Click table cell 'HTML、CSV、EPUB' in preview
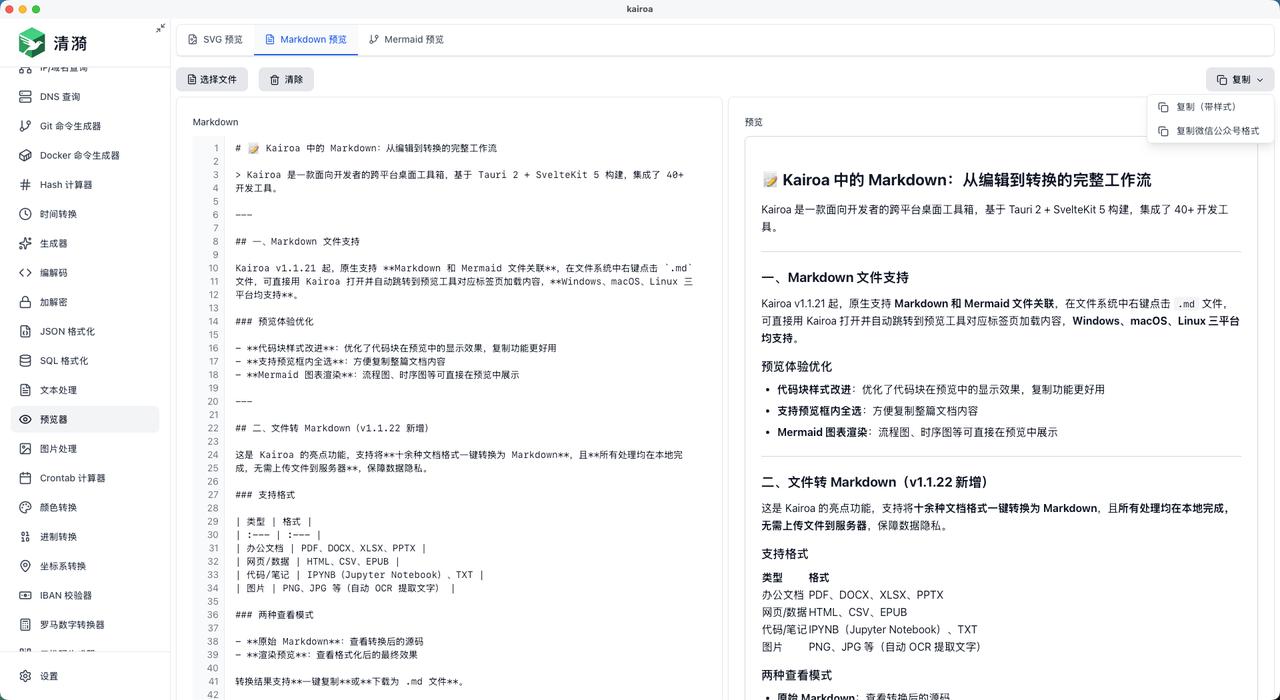The width and height of the screenshot is (1280, 700). [858, 612]
